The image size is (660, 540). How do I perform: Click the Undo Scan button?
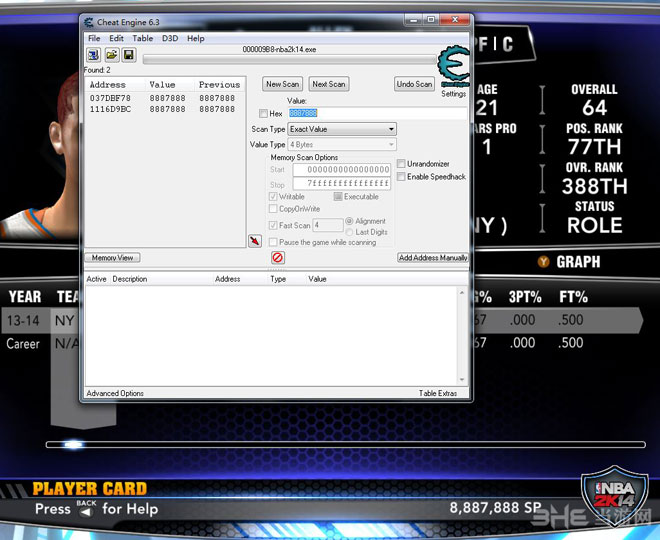click(414, 84)
